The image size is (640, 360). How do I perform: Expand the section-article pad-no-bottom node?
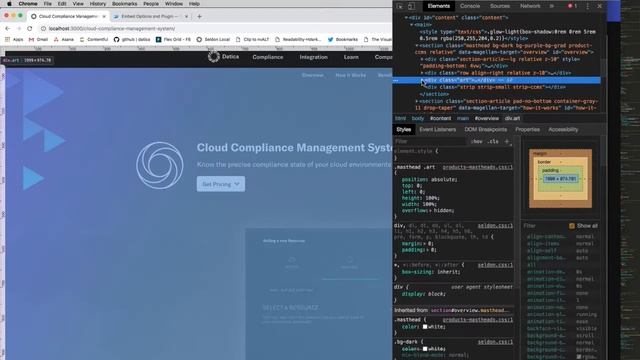click(x=417, y=101)
